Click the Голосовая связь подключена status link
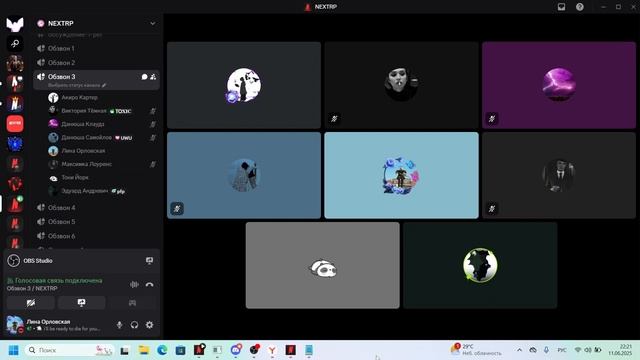Viewport: 640px width, 360px height. (x=58, y=280)
